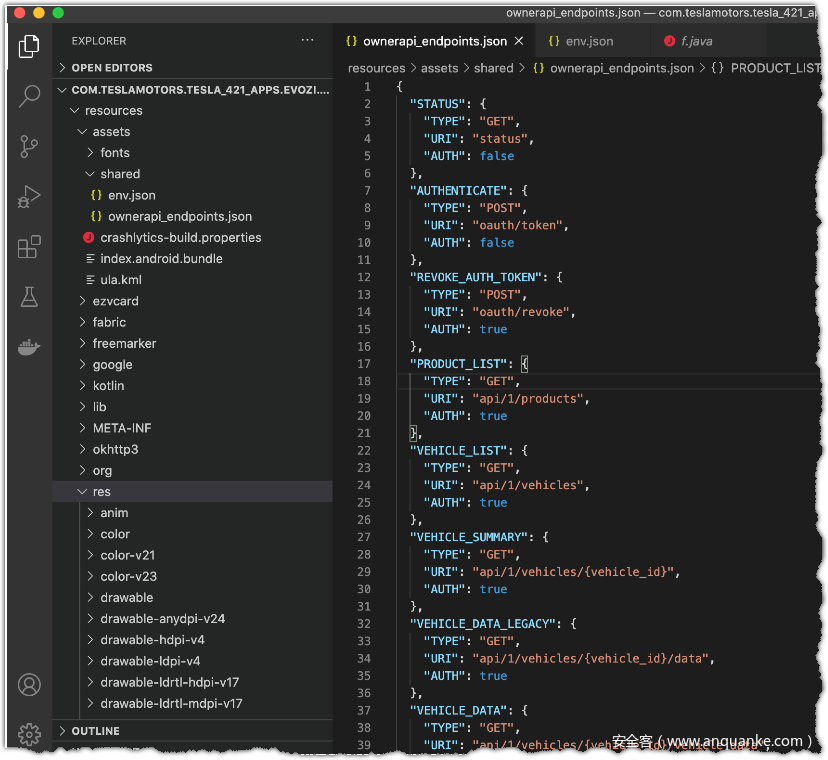Image resolution: width=828 pixels, height=760 pixels.
Task: Open the Source Control view
Action: click(29, 146)
